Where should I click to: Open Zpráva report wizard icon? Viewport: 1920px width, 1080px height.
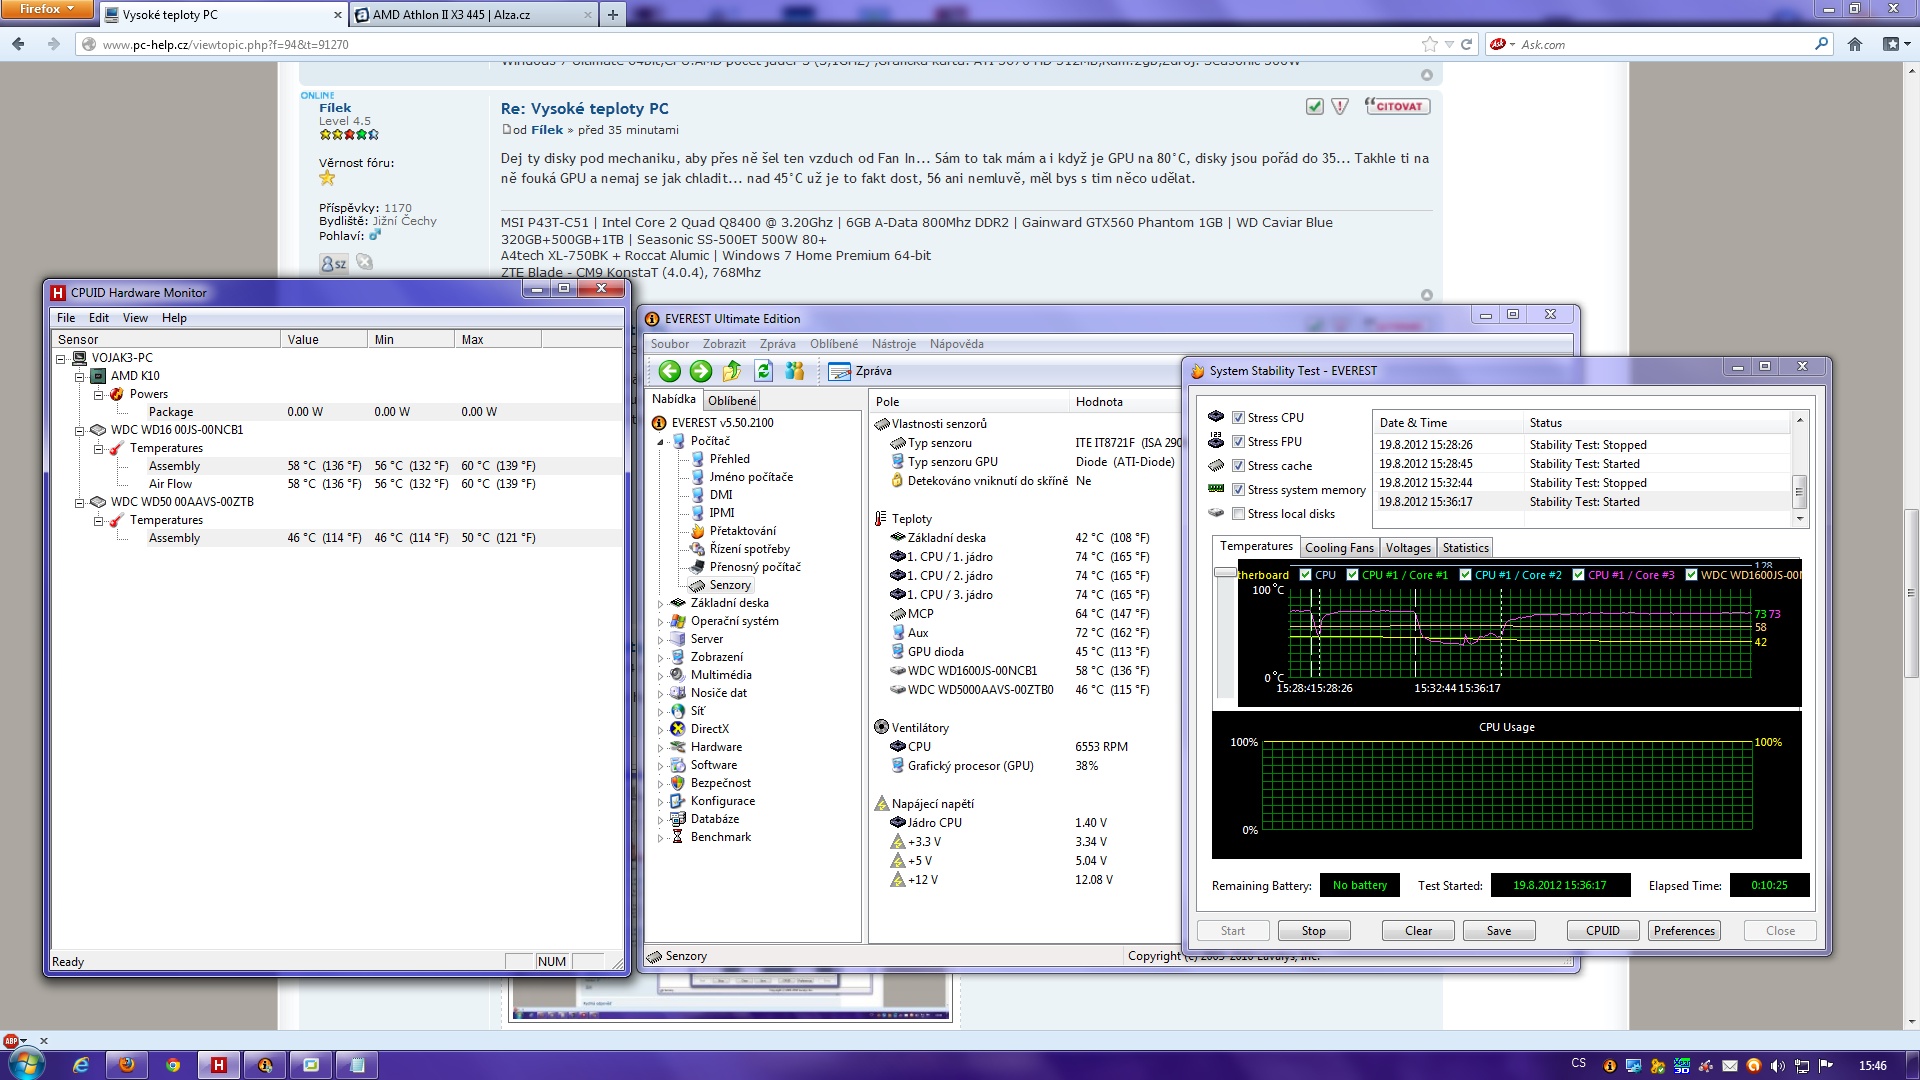coord(839,371)
